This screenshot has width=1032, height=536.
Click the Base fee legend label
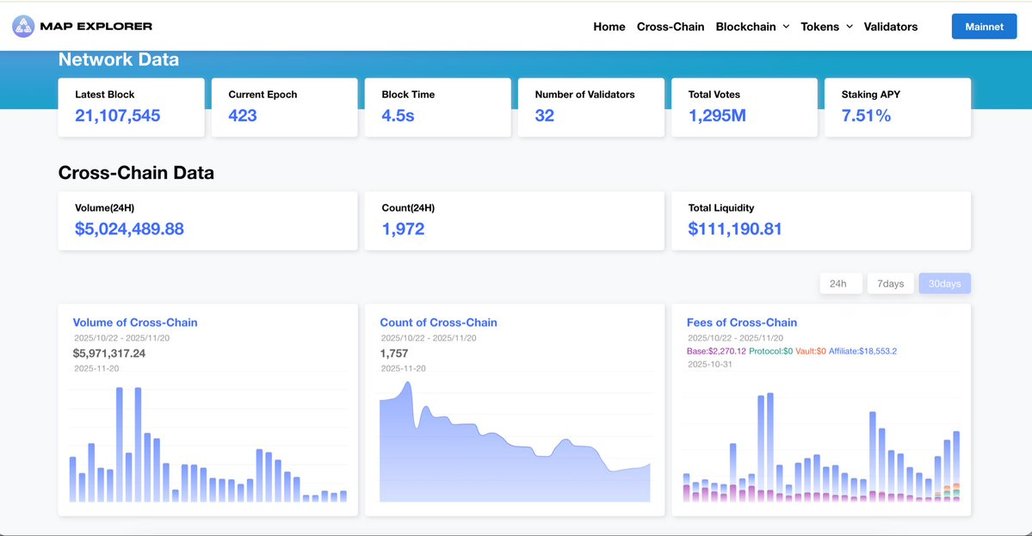pyautogui.click(x=718, y=351)
